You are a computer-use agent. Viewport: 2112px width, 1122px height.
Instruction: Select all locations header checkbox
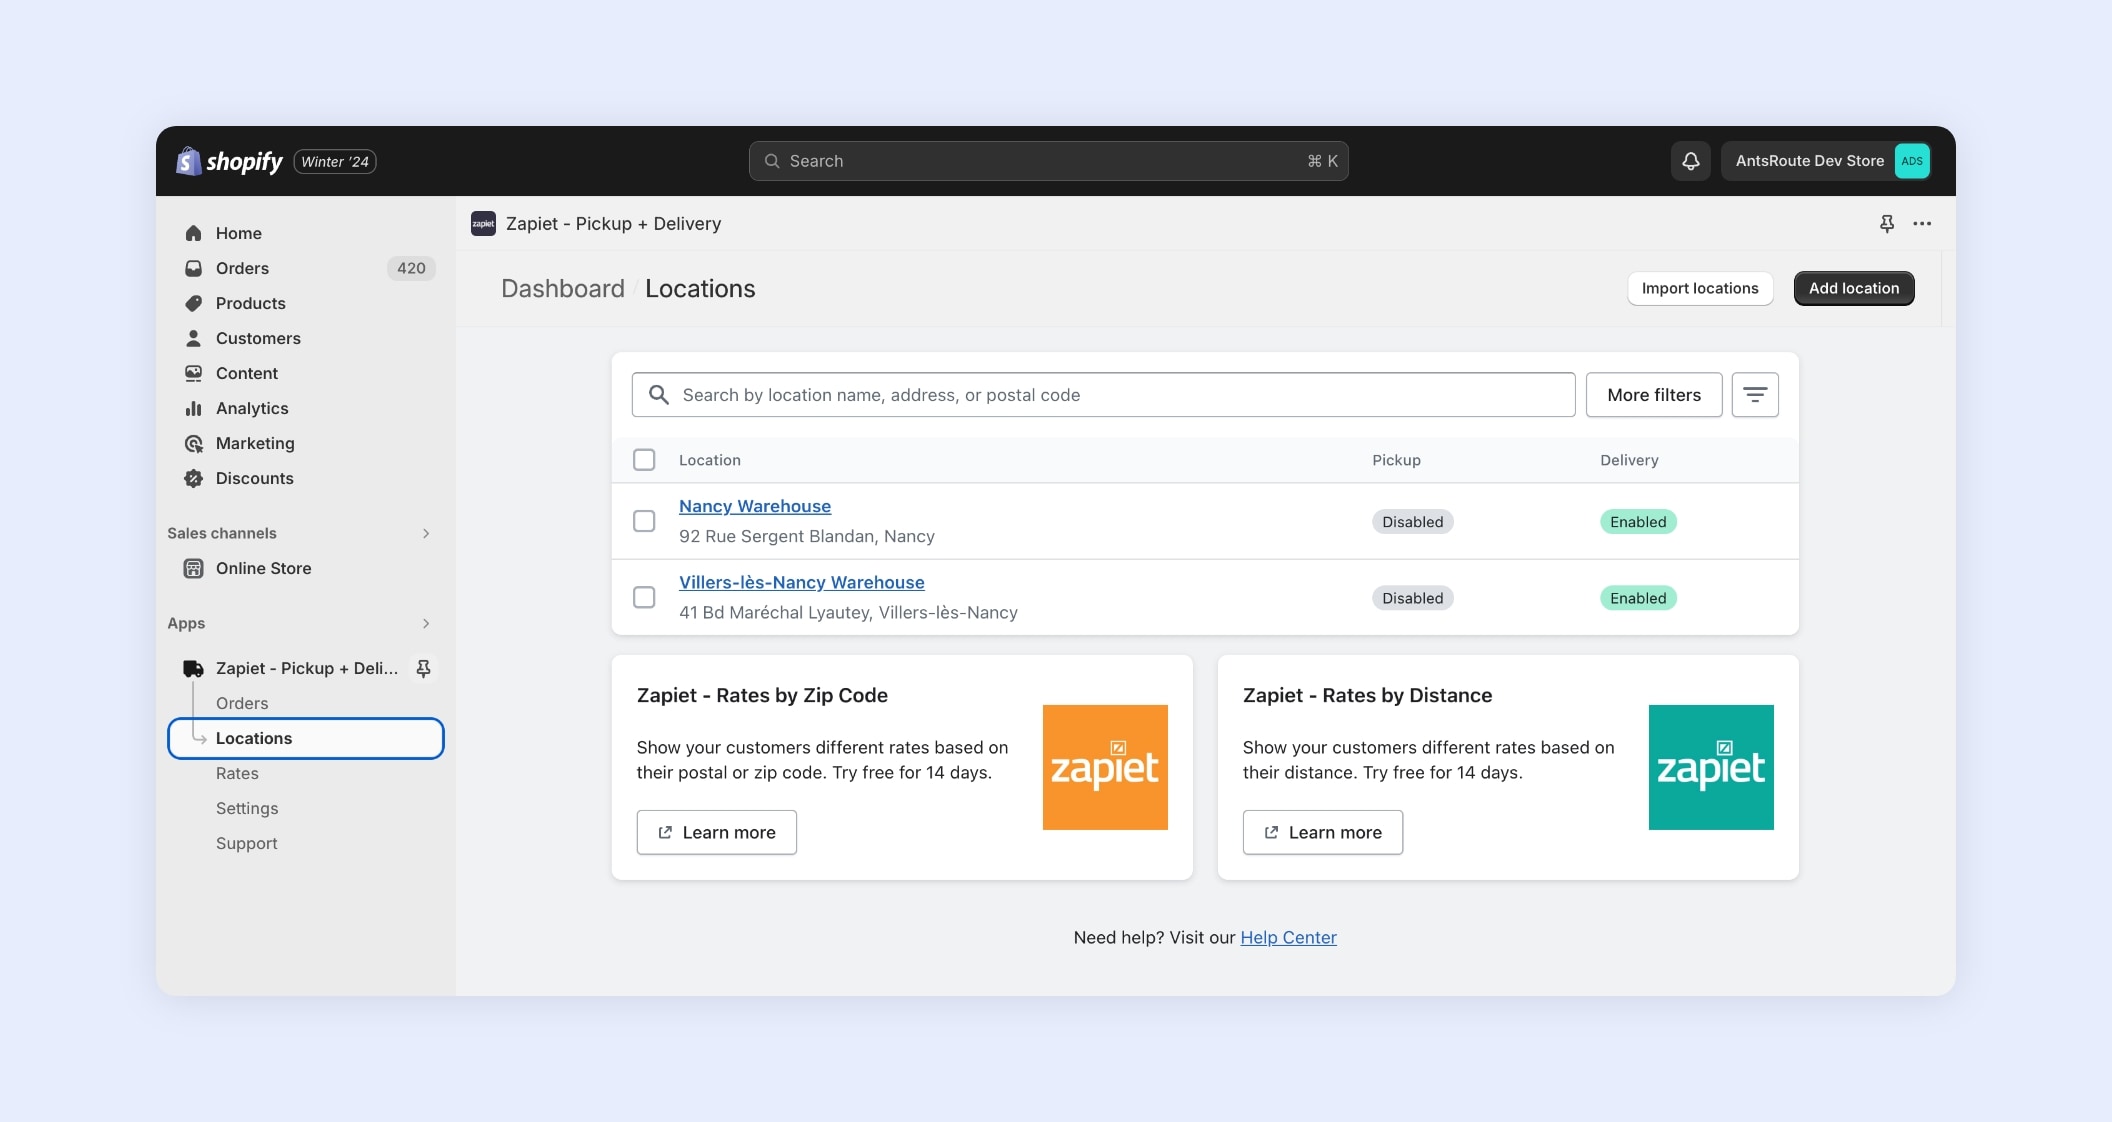click(x=644, y=460)
